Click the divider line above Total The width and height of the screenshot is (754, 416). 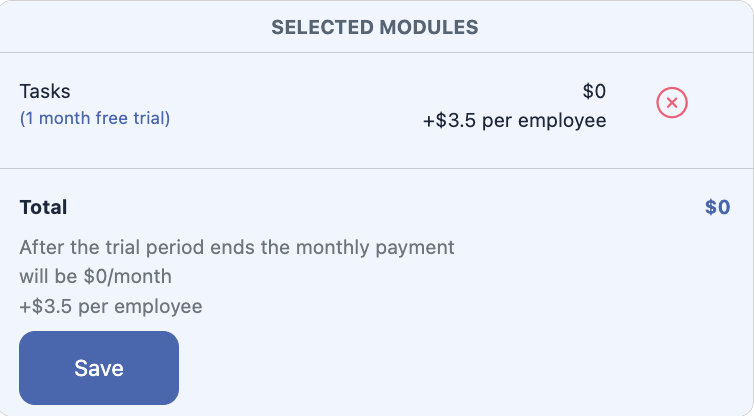[375, 168]
